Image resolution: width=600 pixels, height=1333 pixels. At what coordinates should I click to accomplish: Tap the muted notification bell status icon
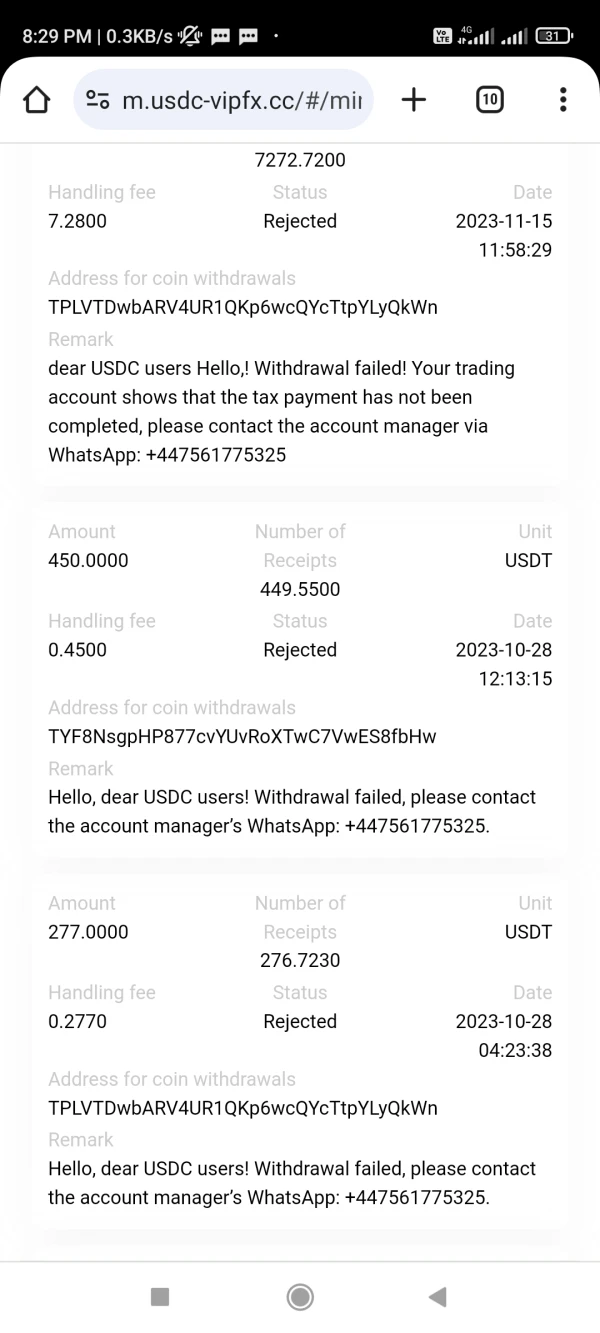(190, 36)
